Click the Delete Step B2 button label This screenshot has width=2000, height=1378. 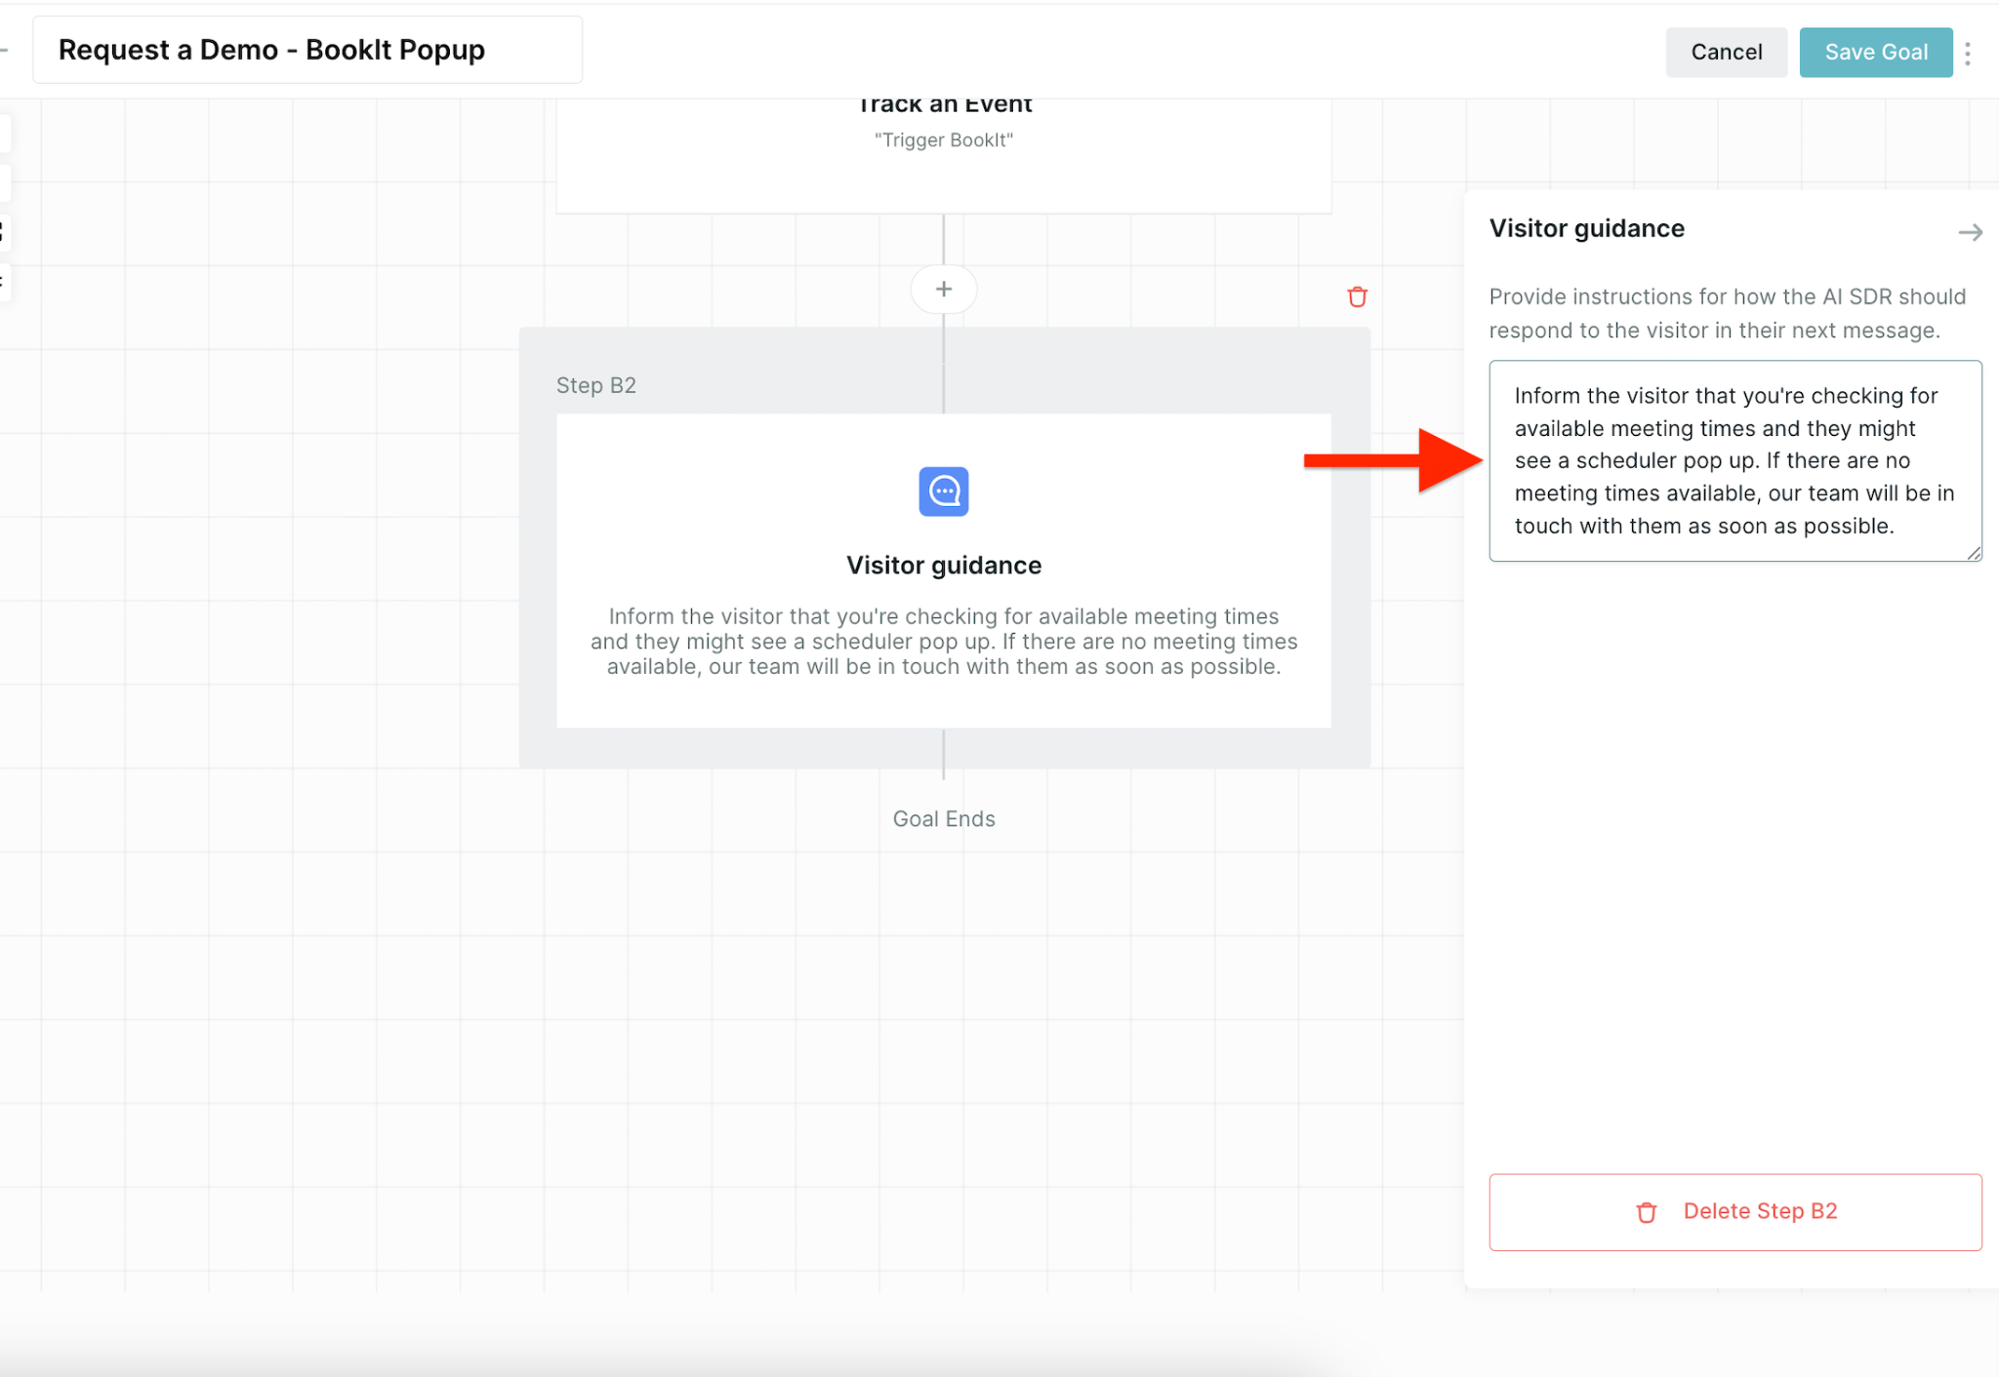point(1760,1211)
